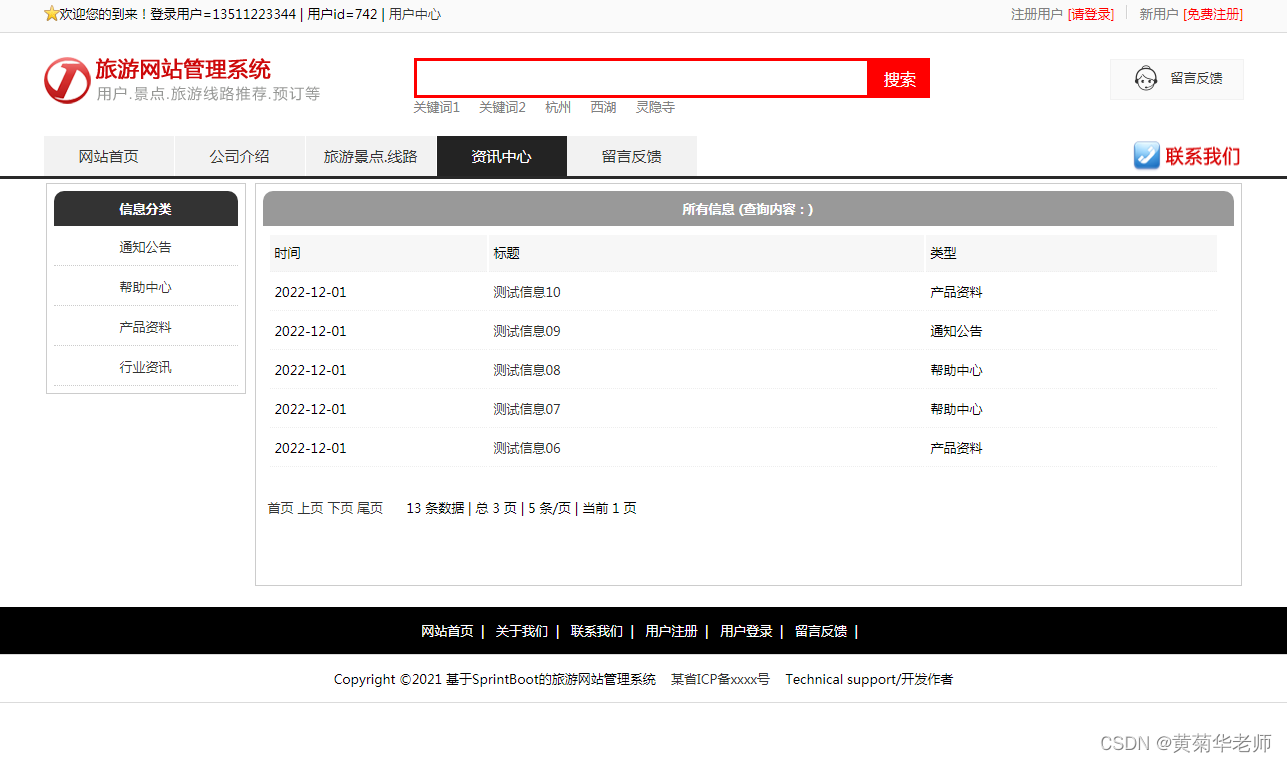1287x763 pixels.
Task: Click the blue checkmark contact icon
Action: coord(1146,155)
